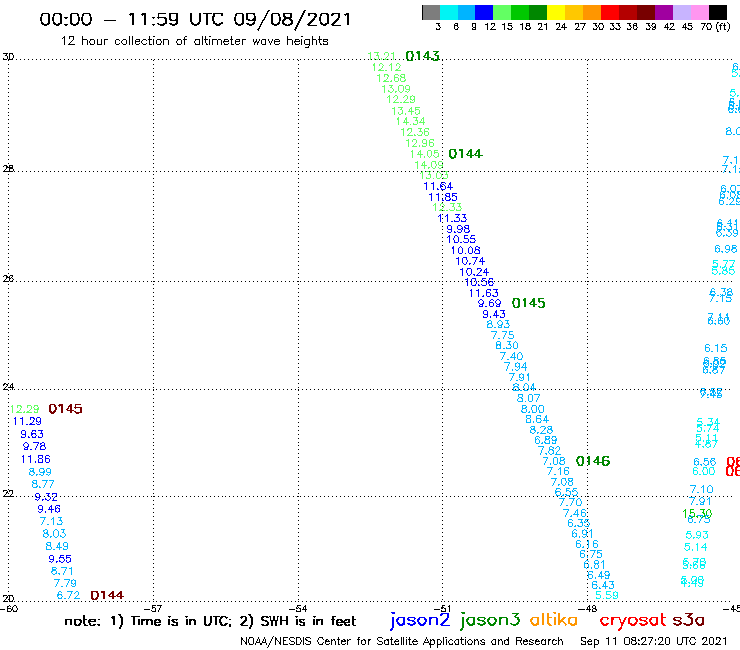Click the 5.93 wave height value
This screenshot has height=650, width=740.
point(697,535)
